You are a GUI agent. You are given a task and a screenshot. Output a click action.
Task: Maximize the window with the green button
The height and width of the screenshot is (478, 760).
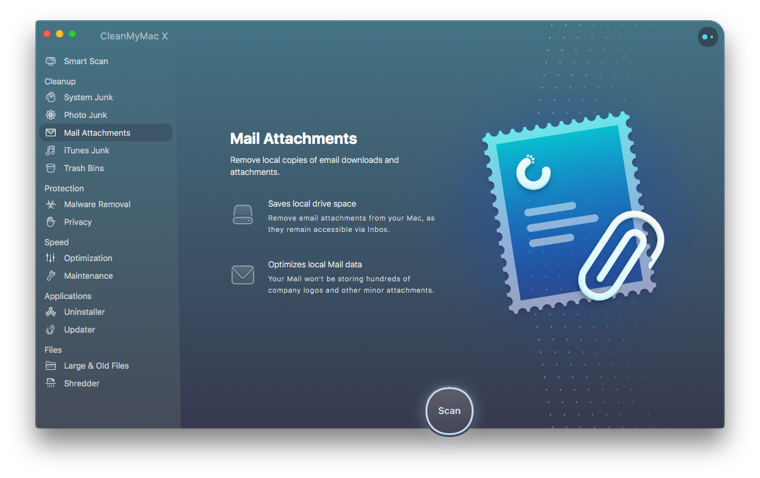72,34
